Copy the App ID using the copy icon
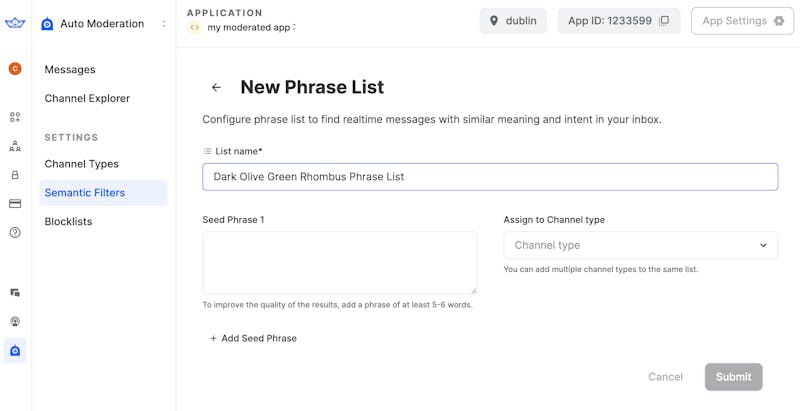The image size is (800, 411). [x=664, y=21]
